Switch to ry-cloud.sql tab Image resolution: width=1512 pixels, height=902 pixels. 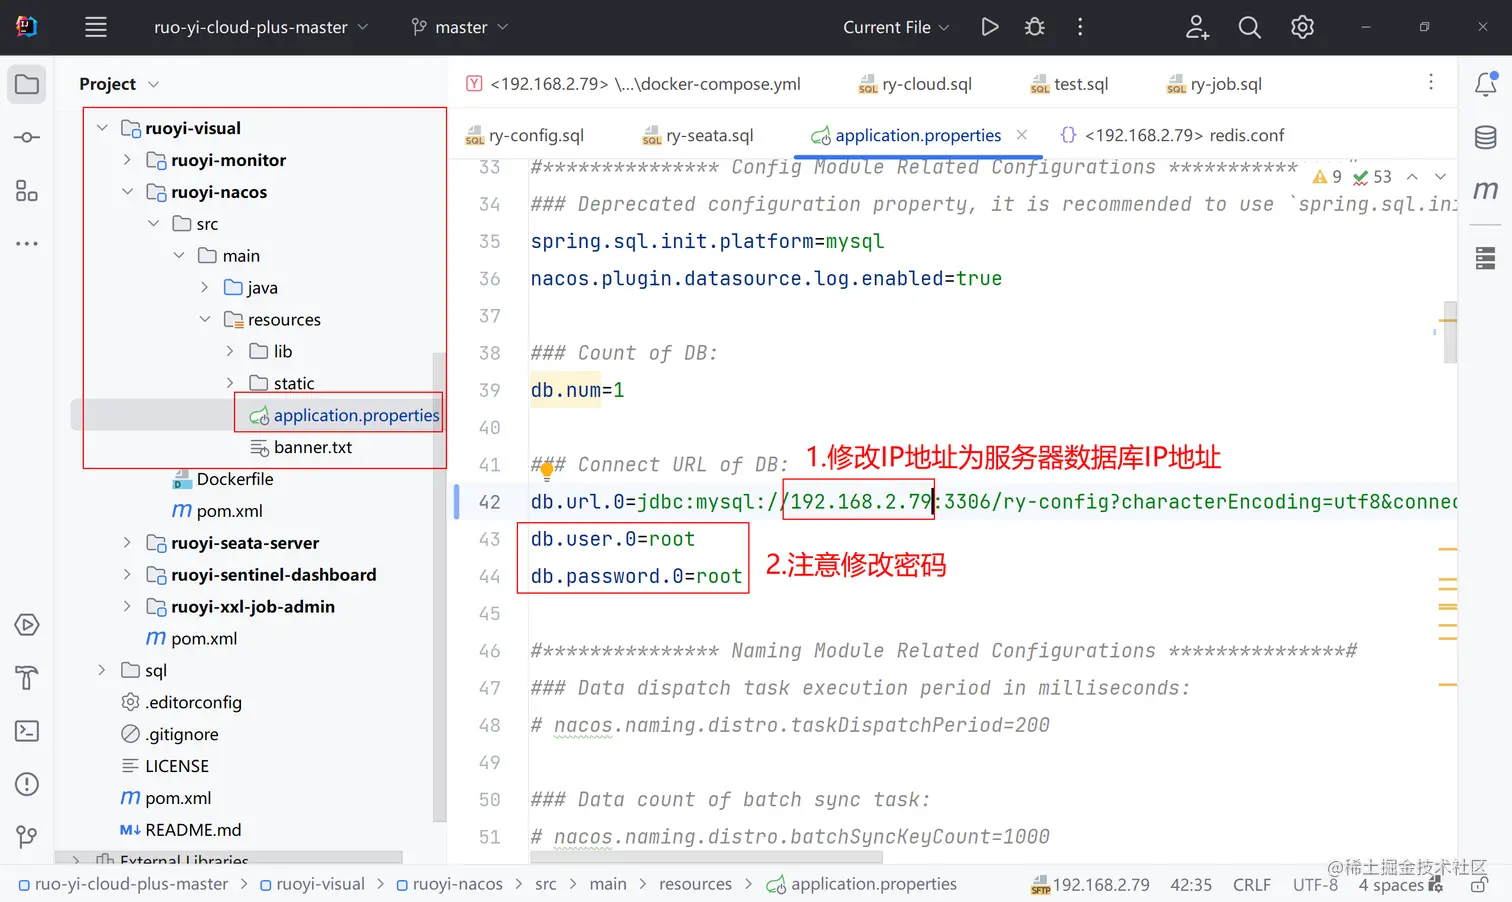coord(915,84)
